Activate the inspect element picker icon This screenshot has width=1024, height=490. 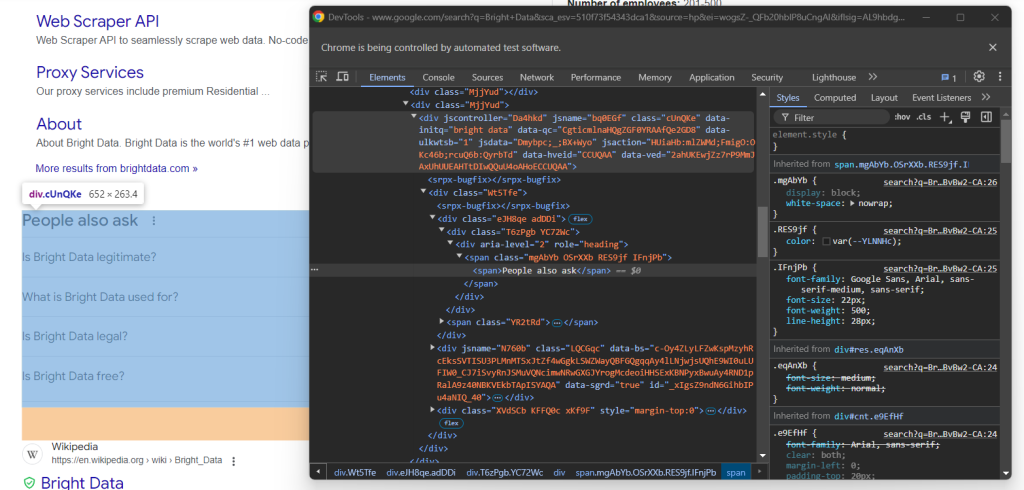tap(321, 76)
